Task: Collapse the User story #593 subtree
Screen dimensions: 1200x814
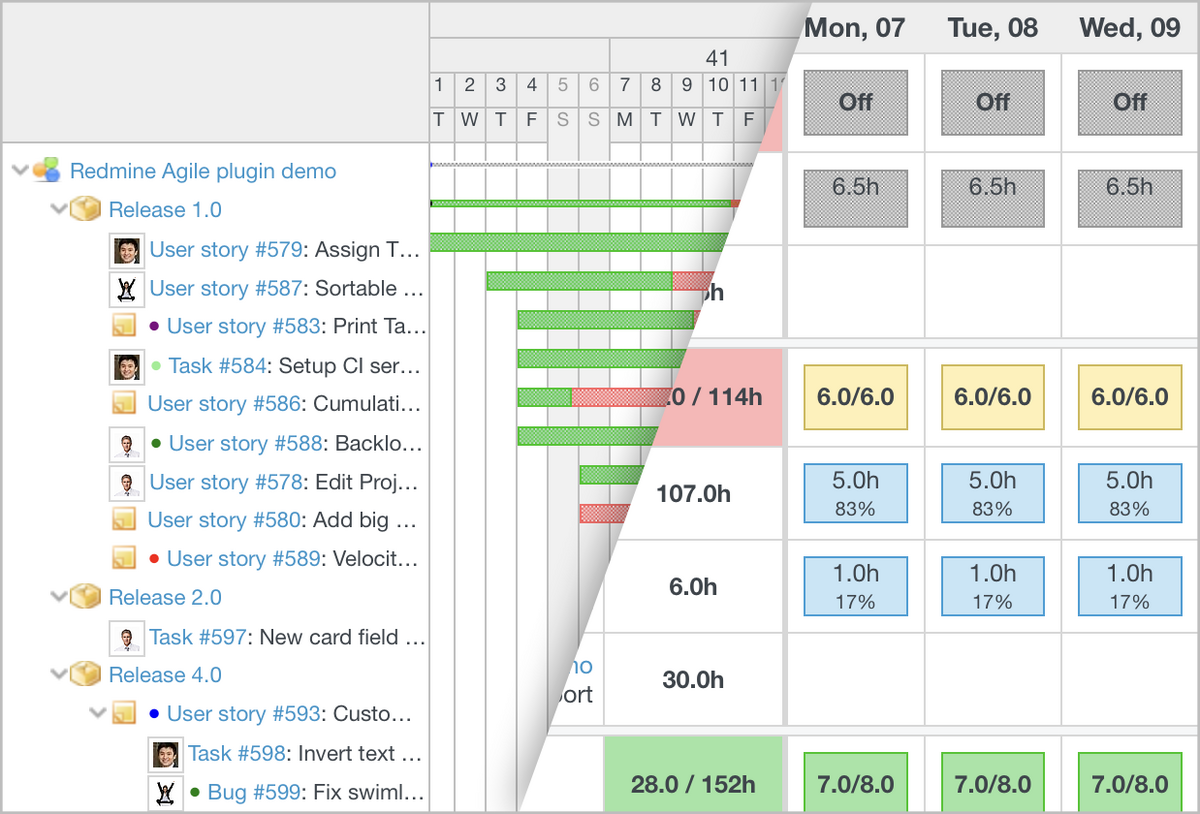Action: (97, 713)
